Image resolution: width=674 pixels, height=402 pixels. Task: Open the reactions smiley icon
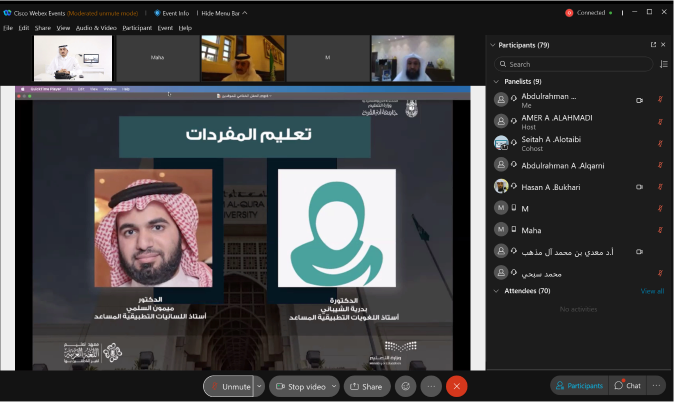pyautogui.click(x=405, y=387)
